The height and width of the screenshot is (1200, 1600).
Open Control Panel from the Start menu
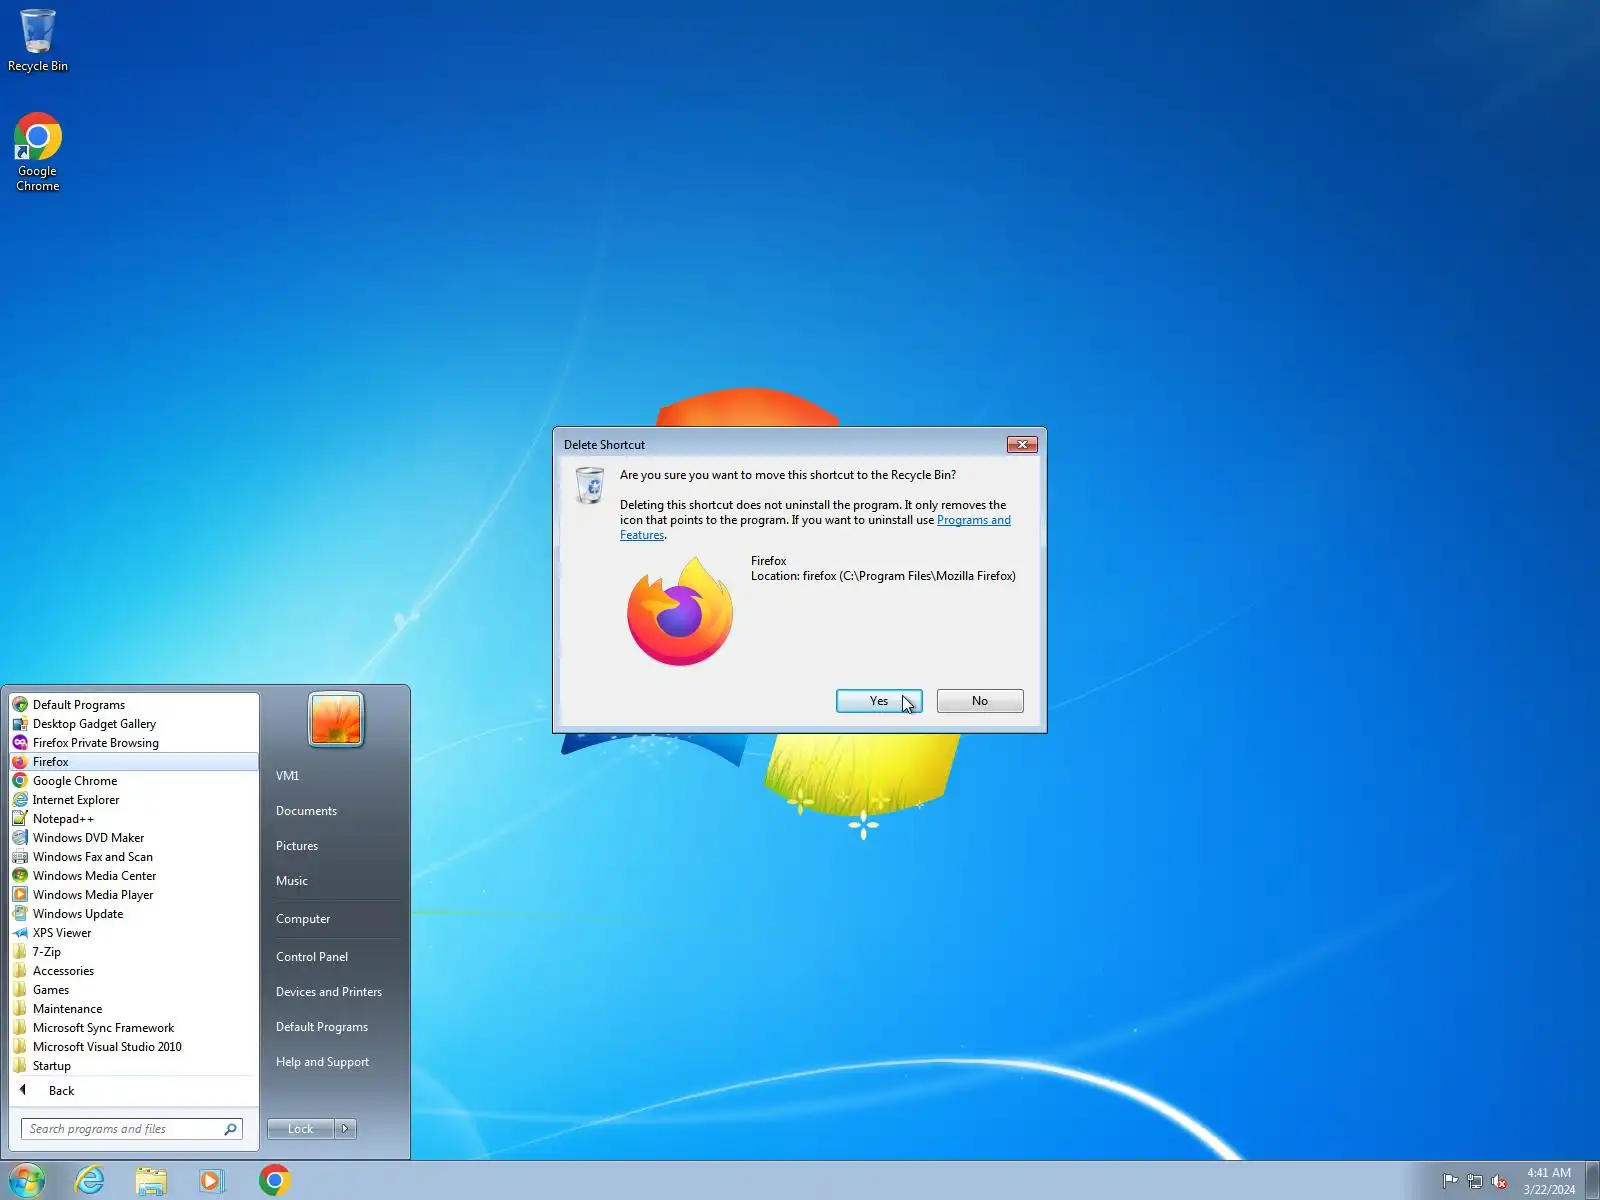pyautogui.click(x=312, y=957)
